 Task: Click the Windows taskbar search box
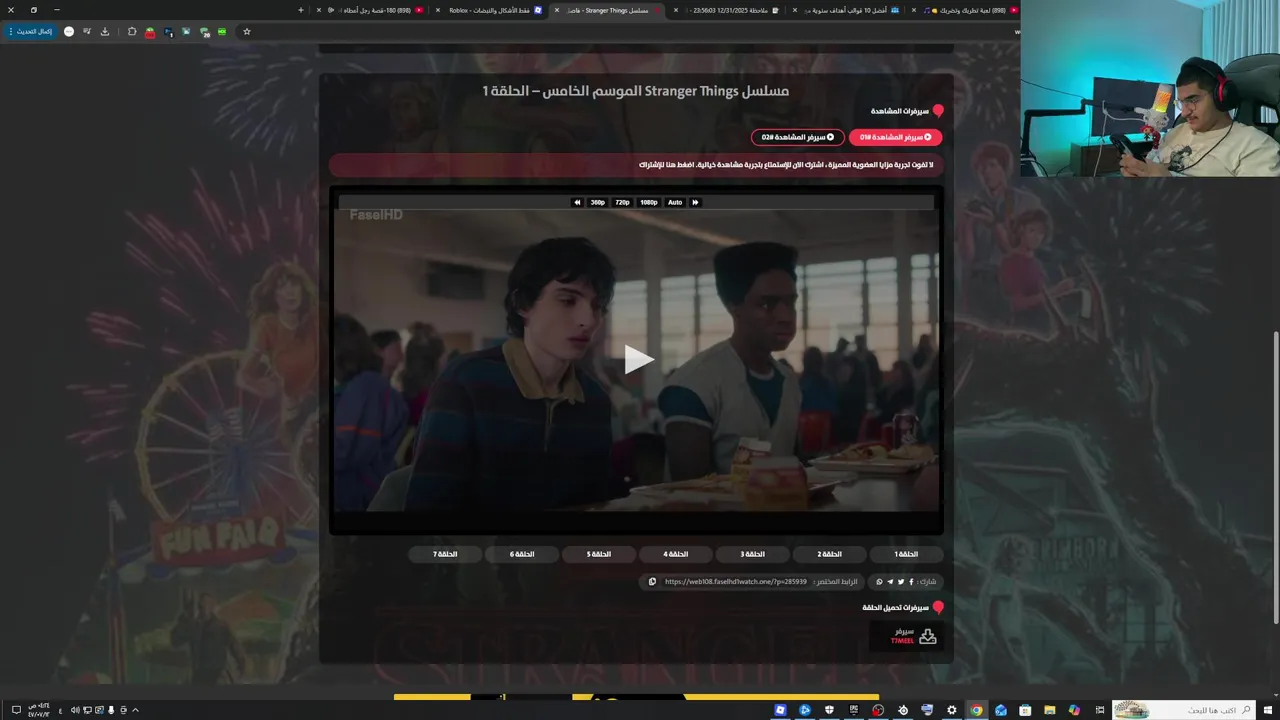tap(1183, 710)
